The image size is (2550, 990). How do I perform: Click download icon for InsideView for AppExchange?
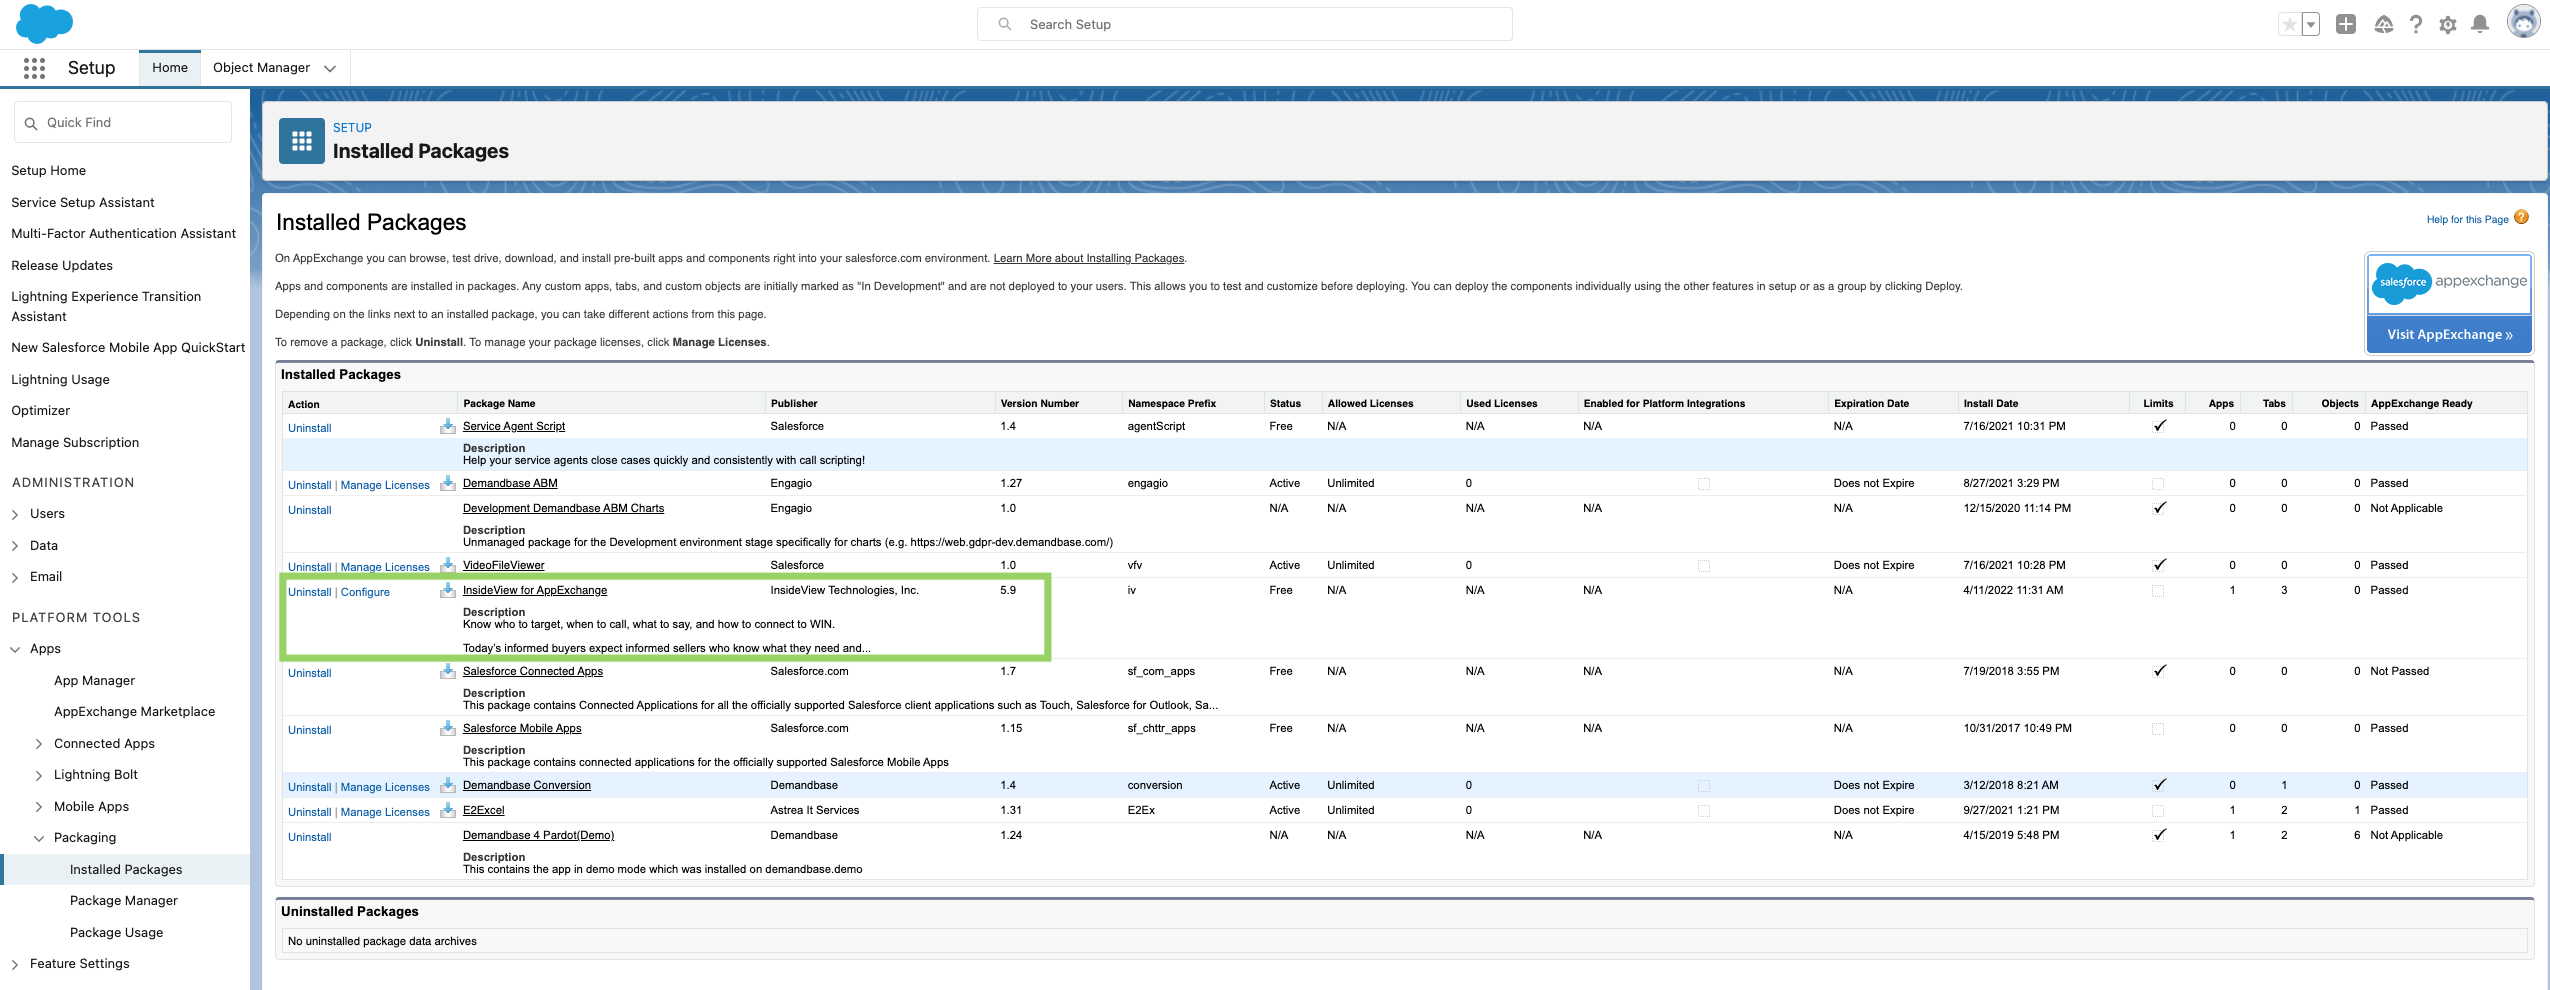point(448,590)
